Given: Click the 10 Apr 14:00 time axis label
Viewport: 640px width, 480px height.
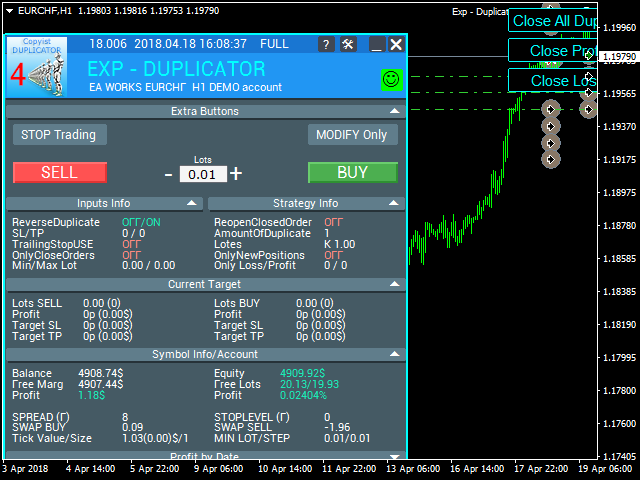Looking at the screenshot, I should coord(285,469).
